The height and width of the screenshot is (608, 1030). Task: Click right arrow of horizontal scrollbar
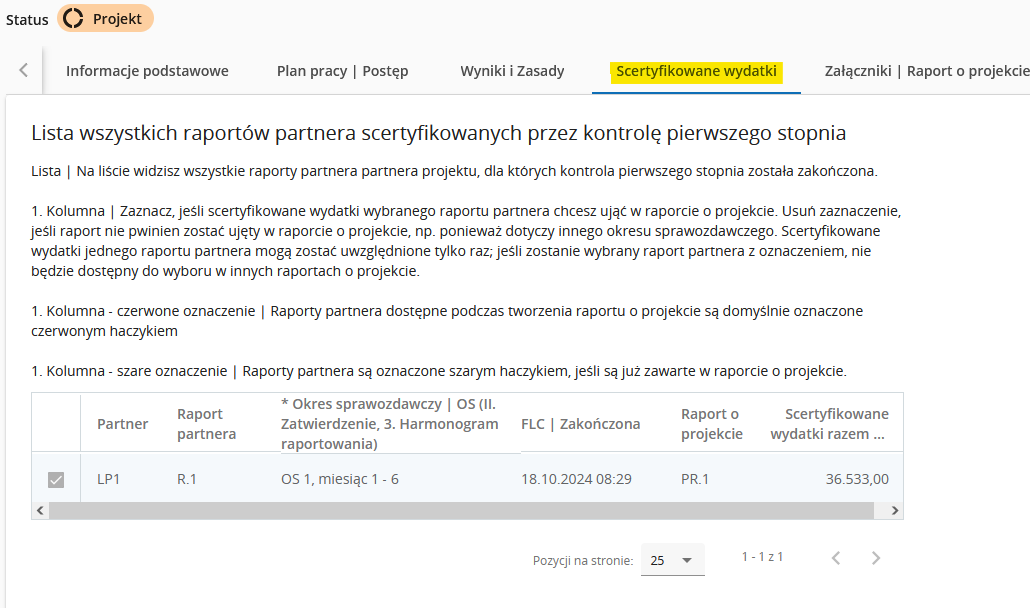895,511
